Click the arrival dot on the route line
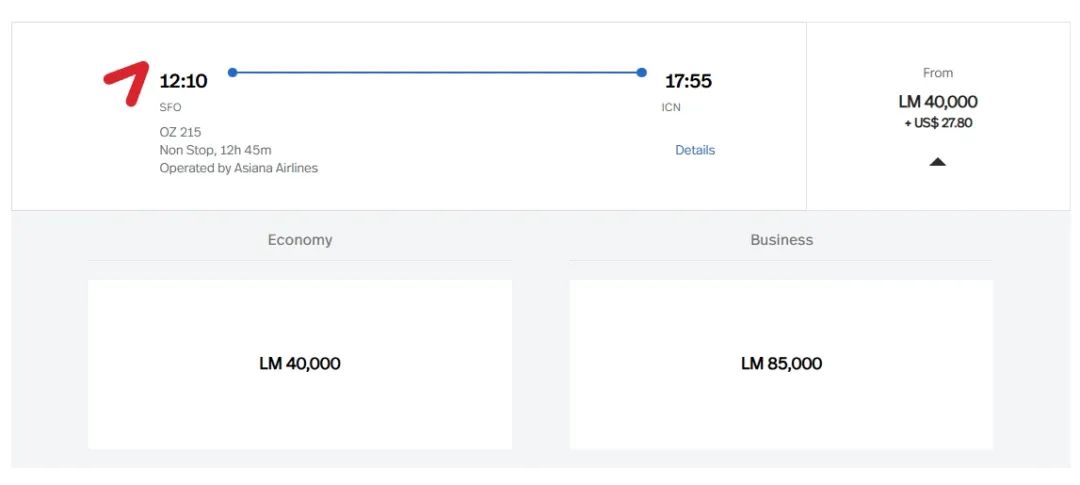The width and height of the screenshot is (1080, 485). [641, 72]
